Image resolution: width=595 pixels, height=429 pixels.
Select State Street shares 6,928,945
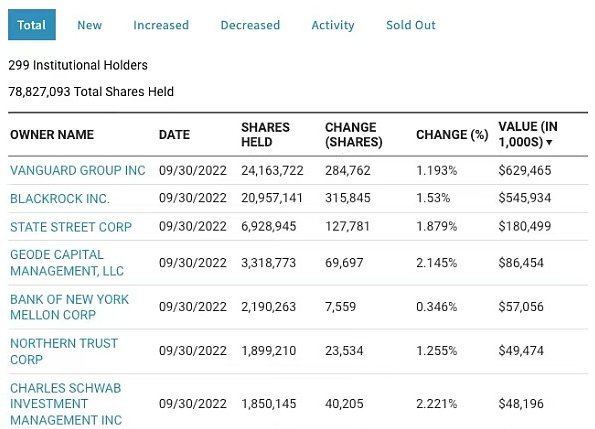[268, 226]
